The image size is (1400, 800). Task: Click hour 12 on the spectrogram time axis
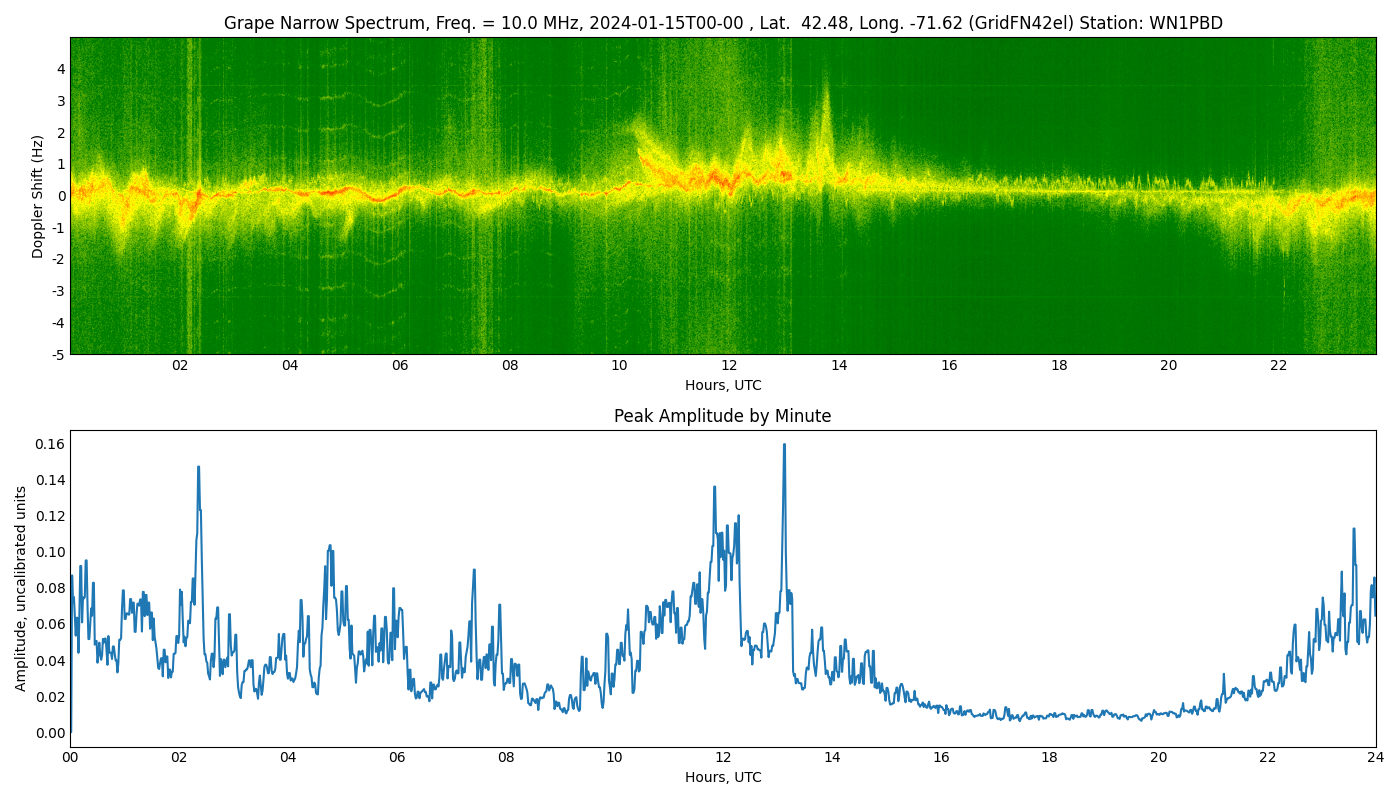coord(729,366)
